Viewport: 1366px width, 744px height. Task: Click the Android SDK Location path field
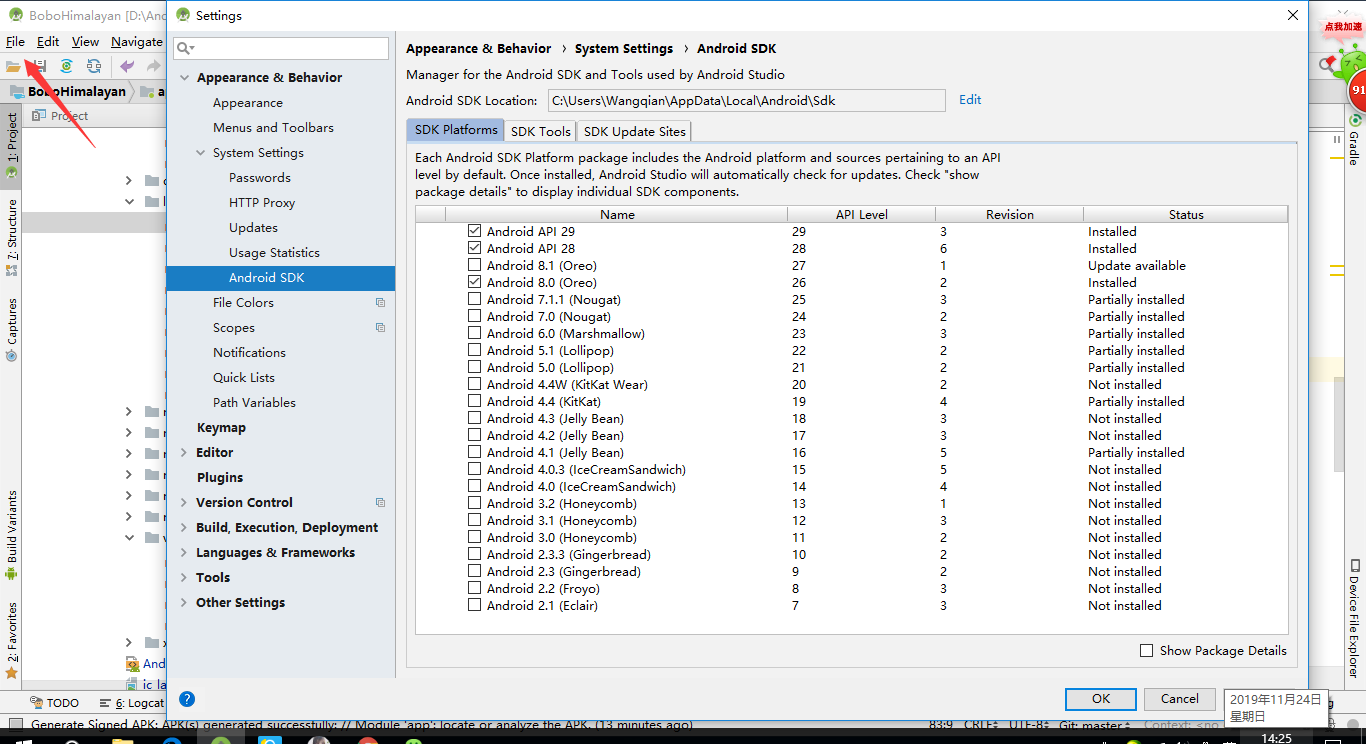[746, 100]
